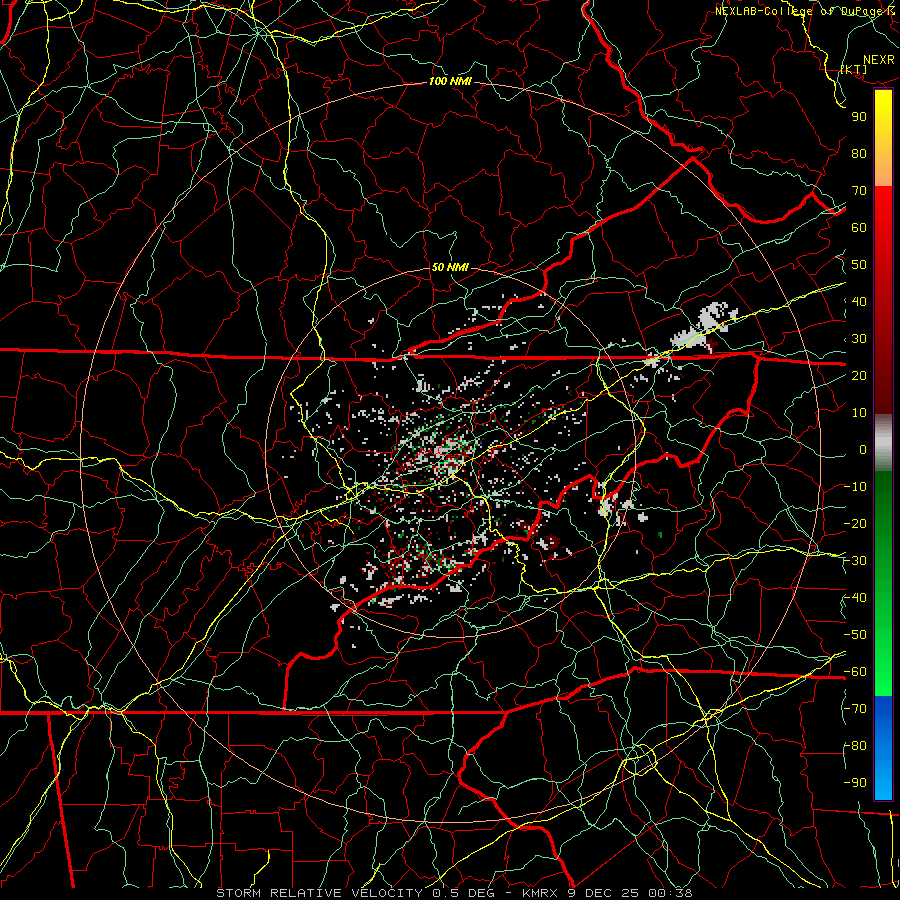
Task: Click the "STORM RELATIVE VELOCITY" caption text
Action: (319, 893)
